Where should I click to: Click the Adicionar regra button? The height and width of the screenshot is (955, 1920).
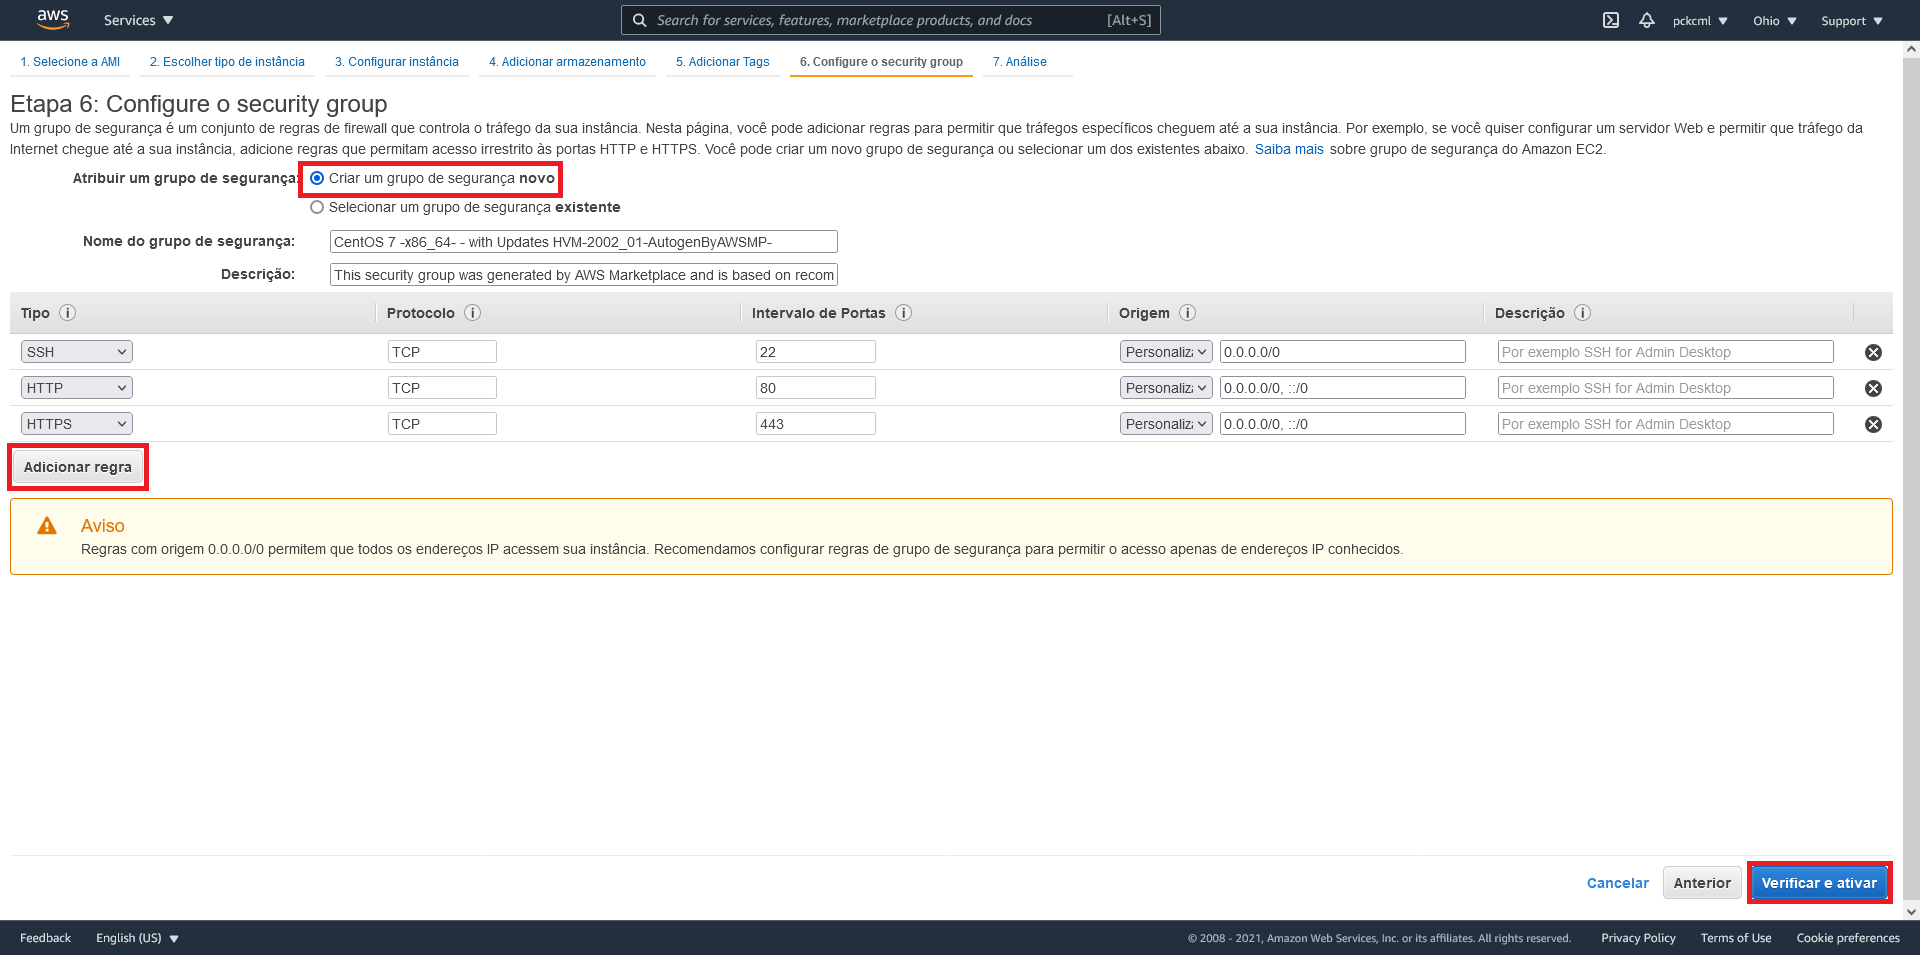78,466
